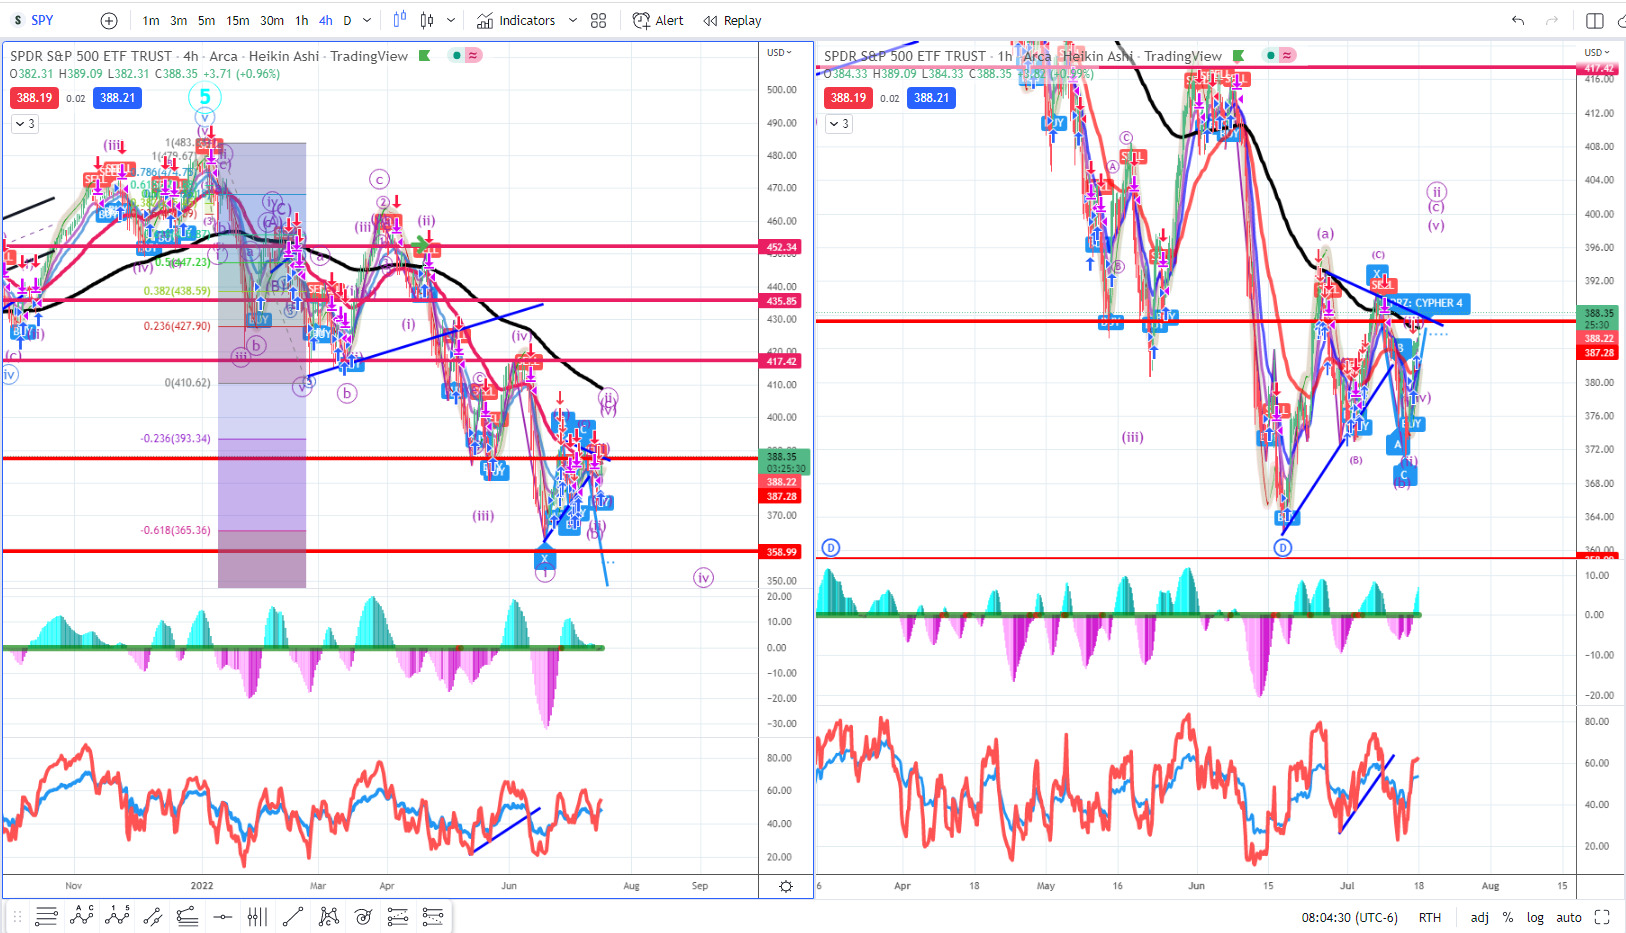Toggle the % percent scale
This screenshot has height=933, width=1626.
pyautogui.click(x=1508, y=917)
